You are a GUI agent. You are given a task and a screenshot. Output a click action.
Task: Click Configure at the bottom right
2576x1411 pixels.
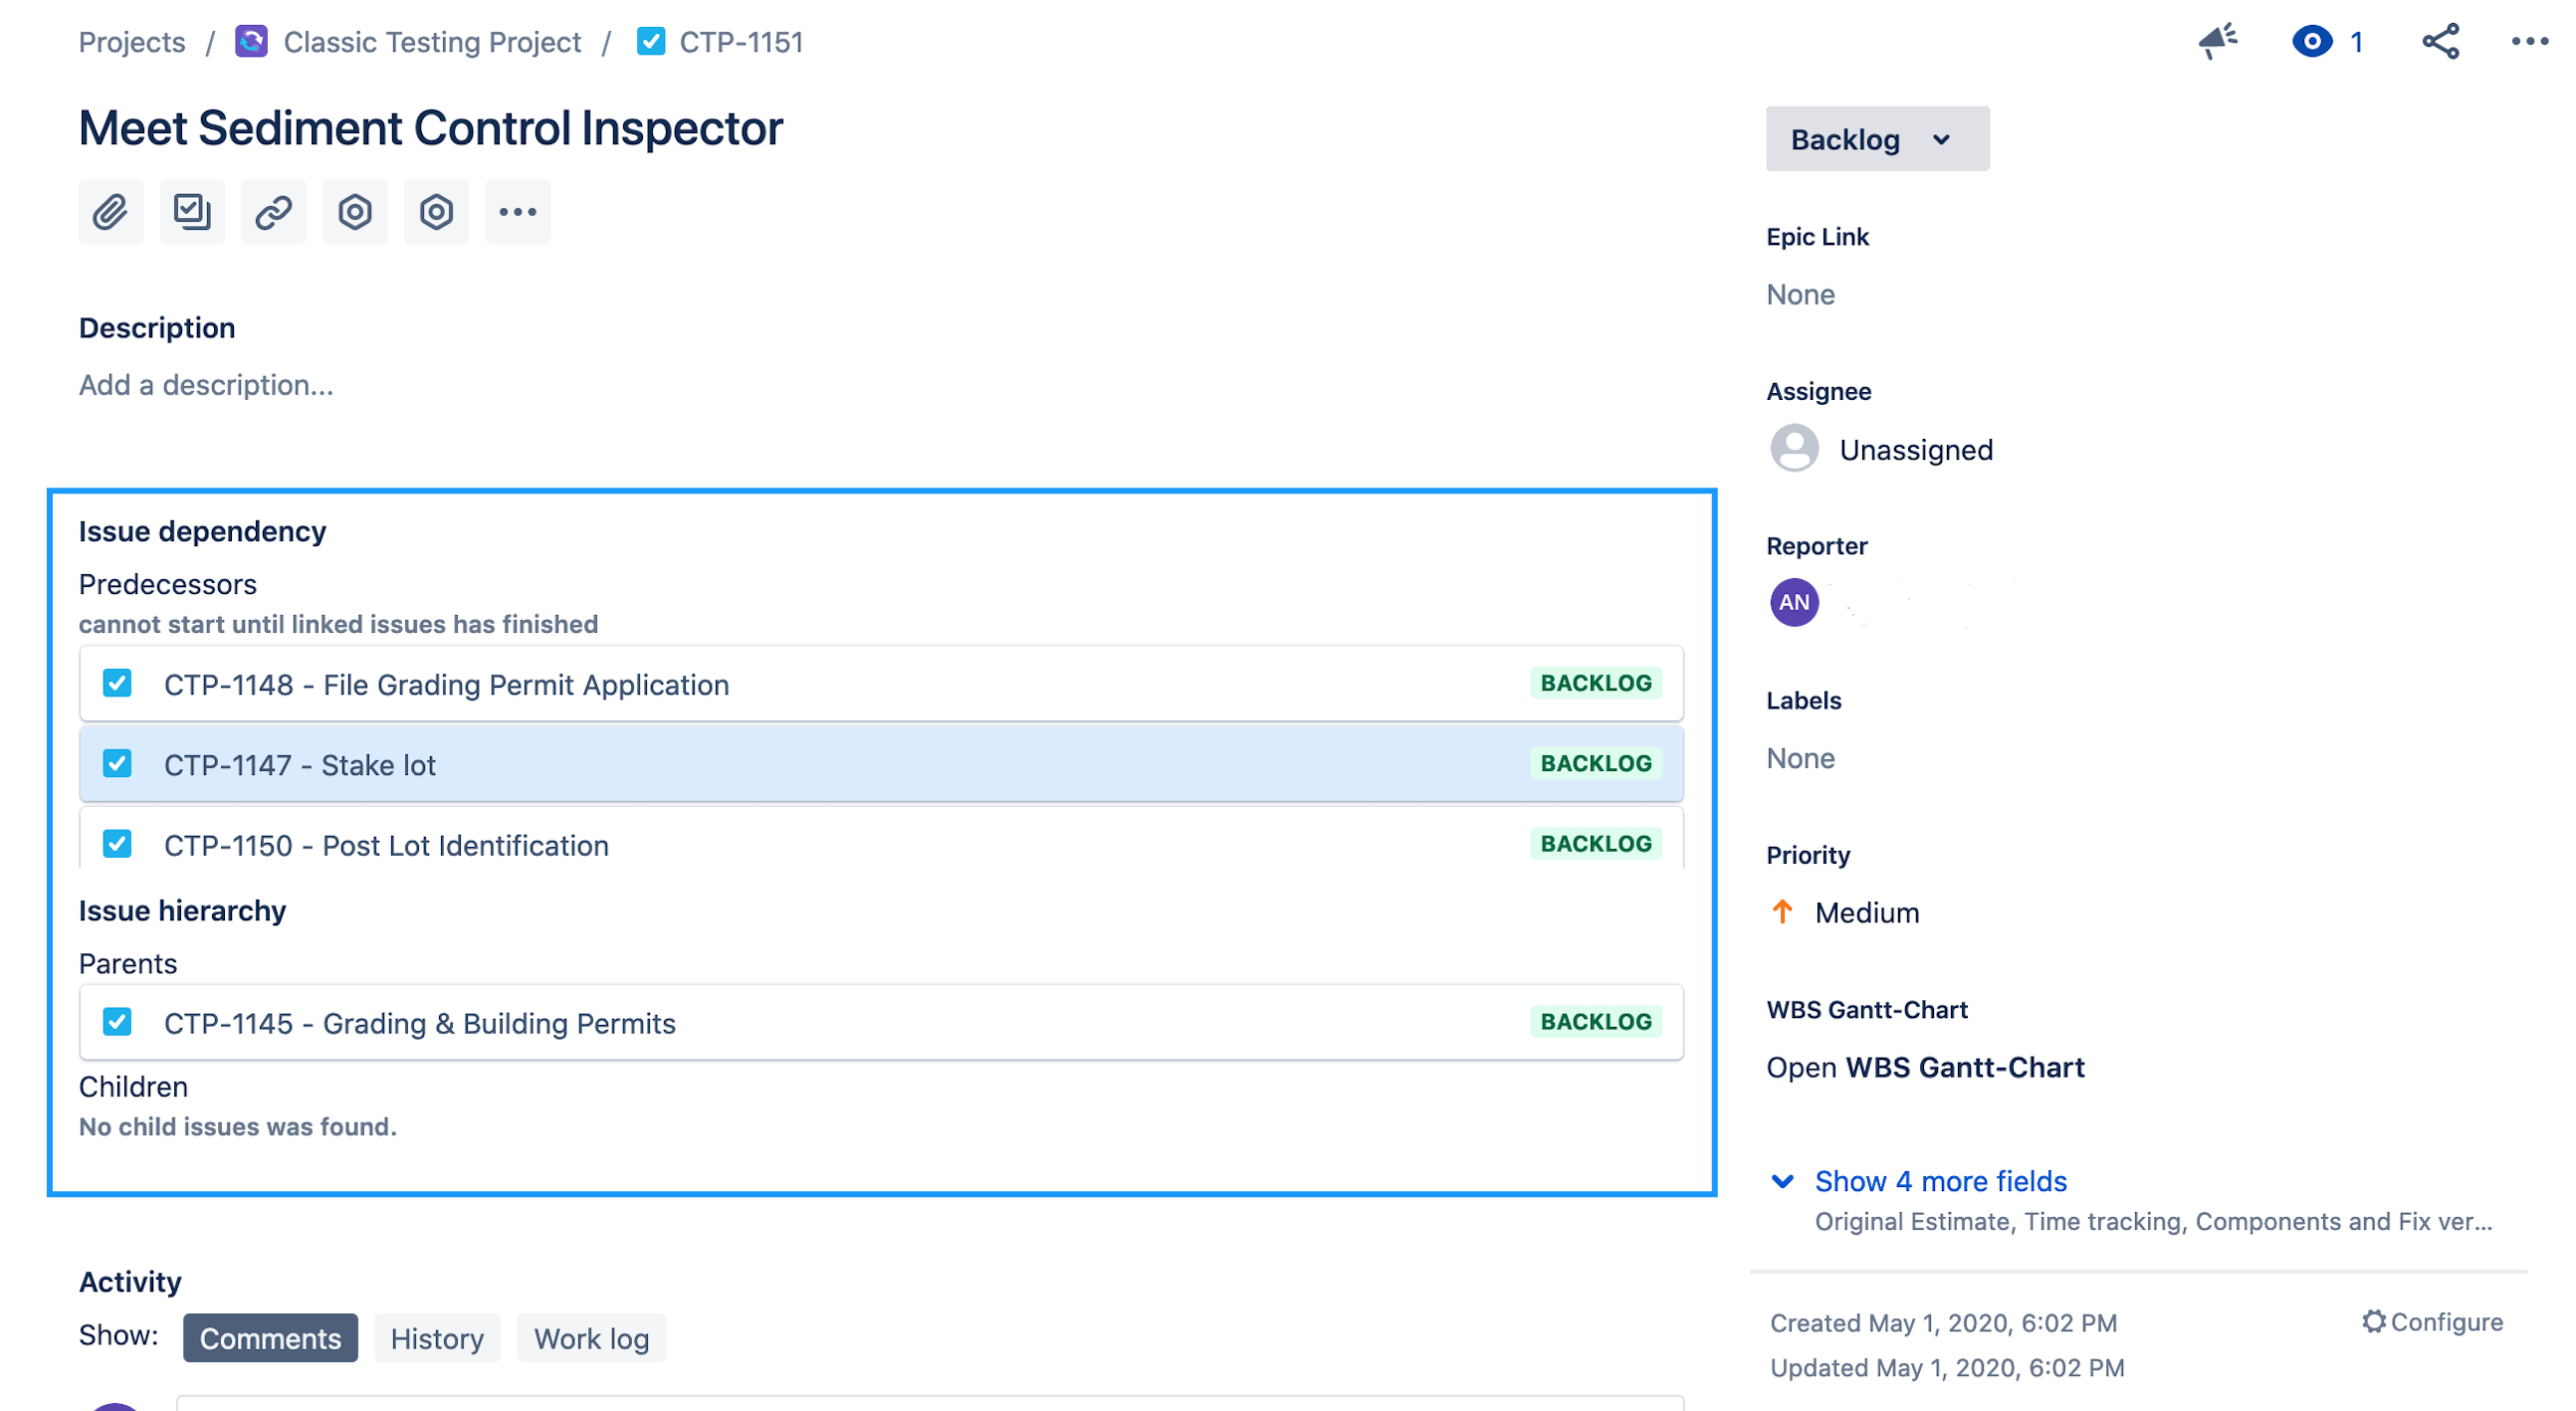pyautogui.click(x=2433, y=1322)
